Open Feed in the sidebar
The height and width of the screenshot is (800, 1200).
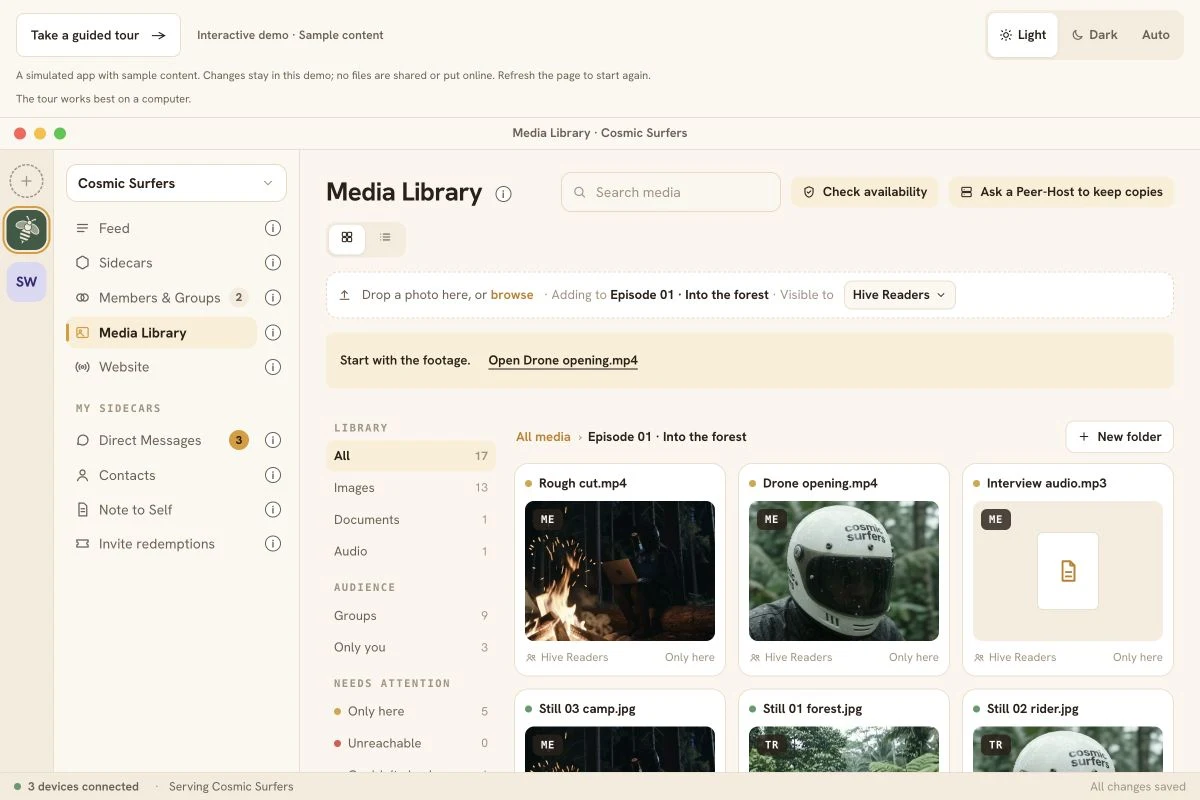[161, 228]
